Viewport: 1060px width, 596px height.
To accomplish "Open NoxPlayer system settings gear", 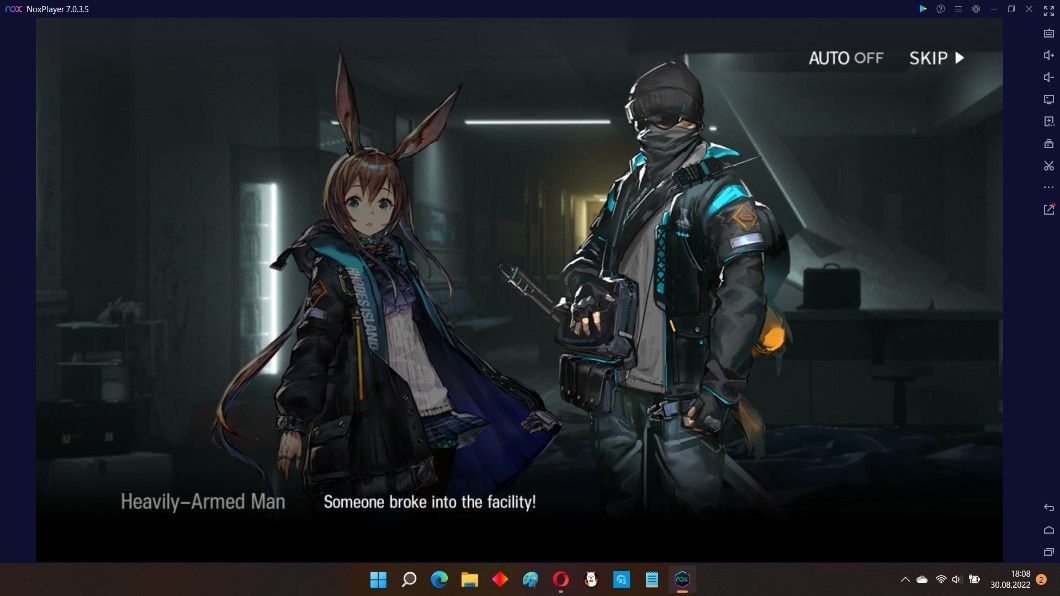I will point(976,9).
